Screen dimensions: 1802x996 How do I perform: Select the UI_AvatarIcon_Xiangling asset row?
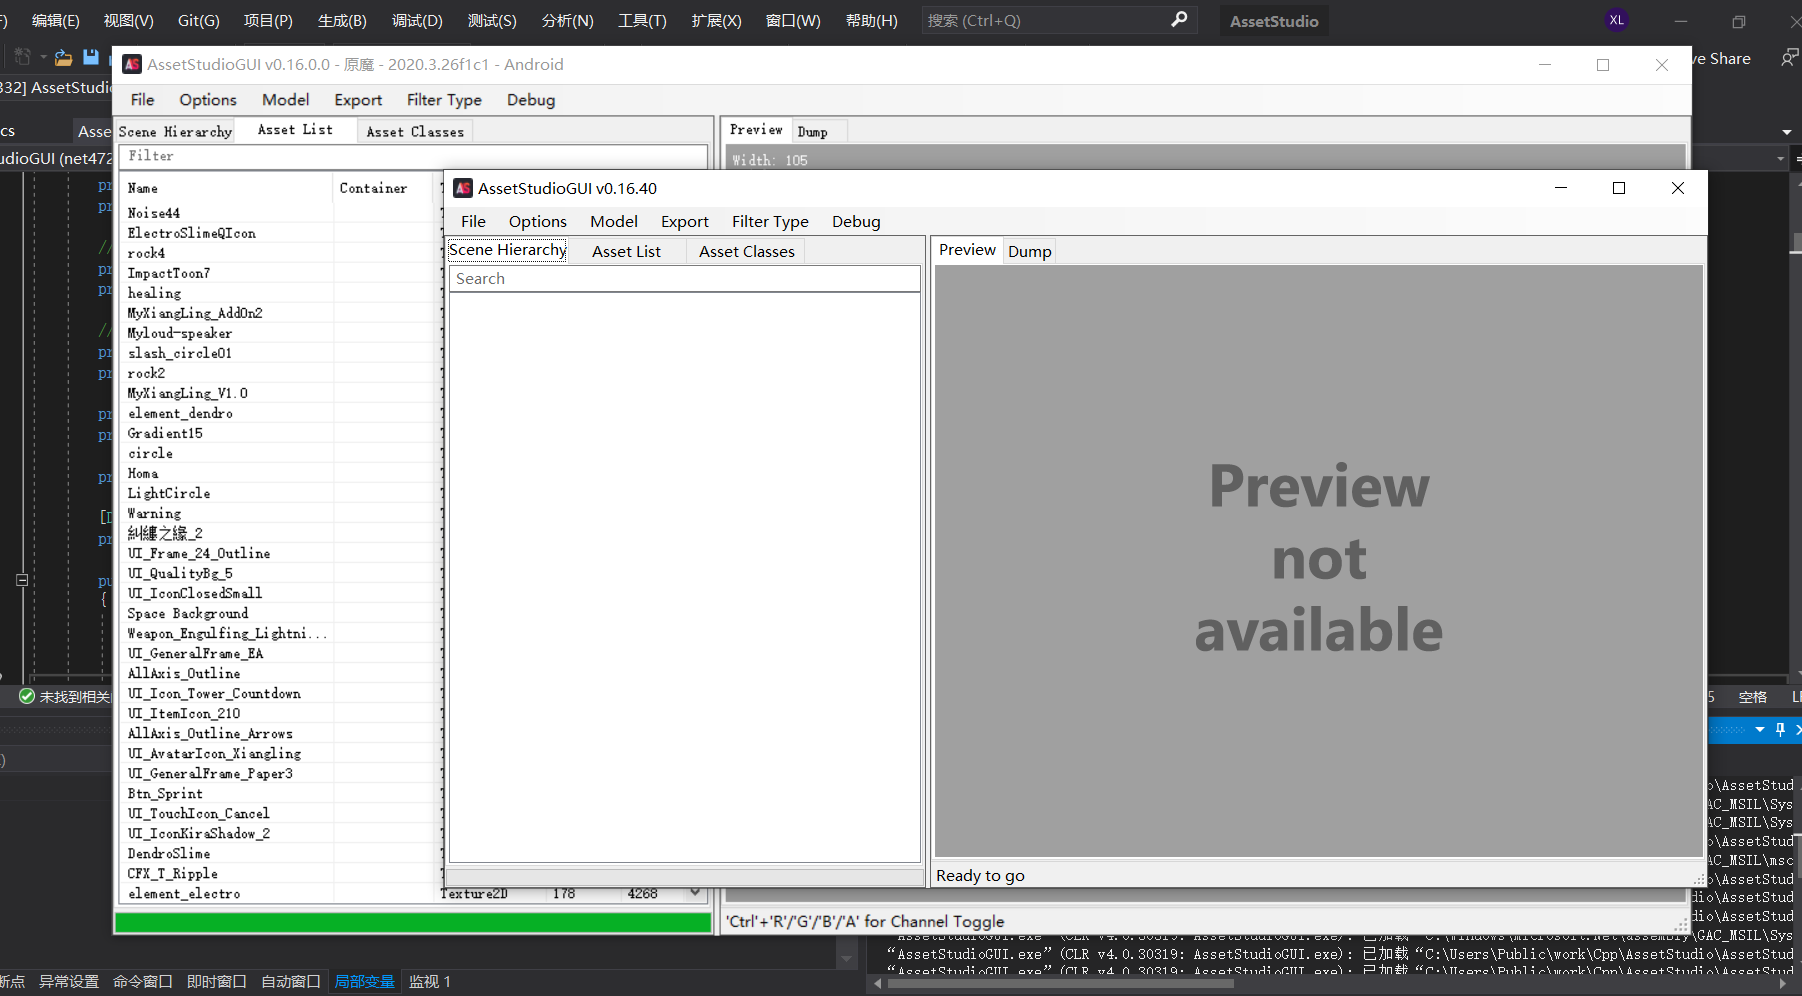pos(214,753)
